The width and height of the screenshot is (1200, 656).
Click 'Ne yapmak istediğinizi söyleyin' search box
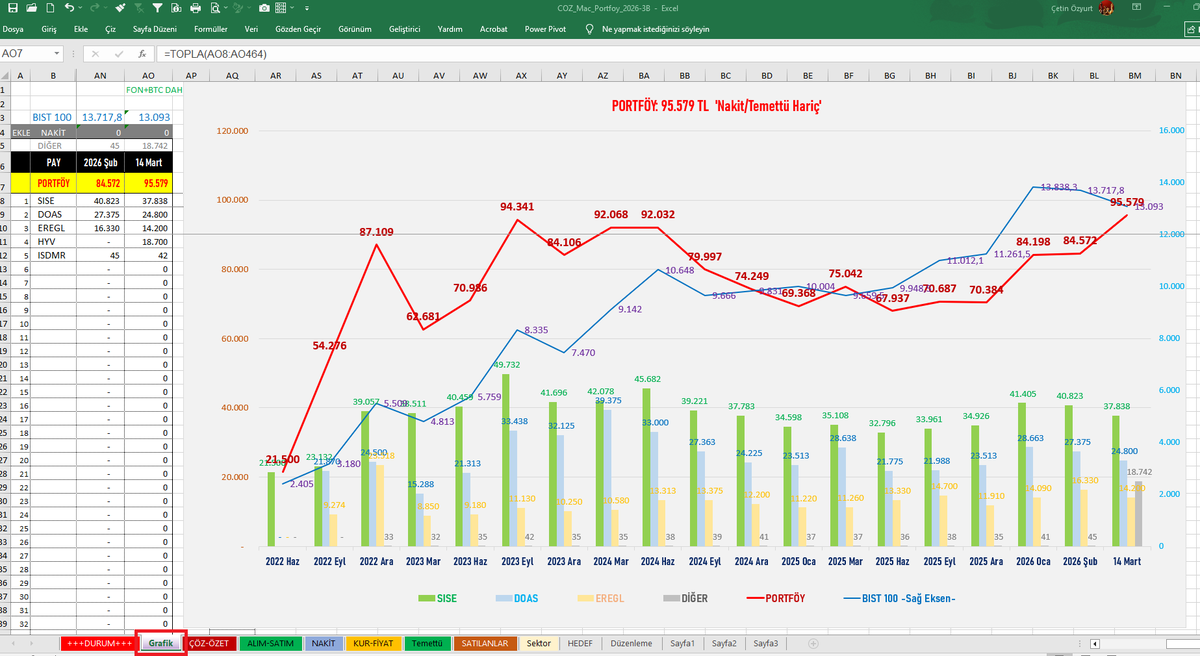[x=656, y=30]
